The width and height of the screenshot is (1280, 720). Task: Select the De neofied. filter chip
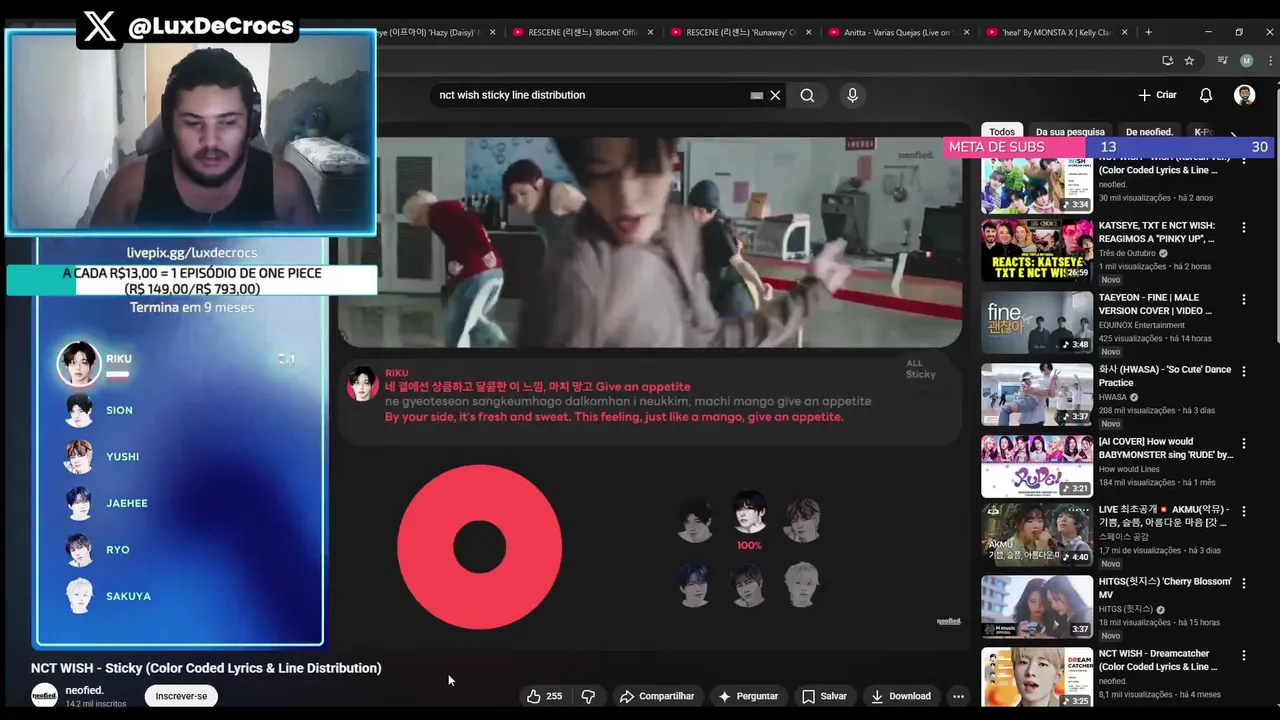pos(1149,132)
